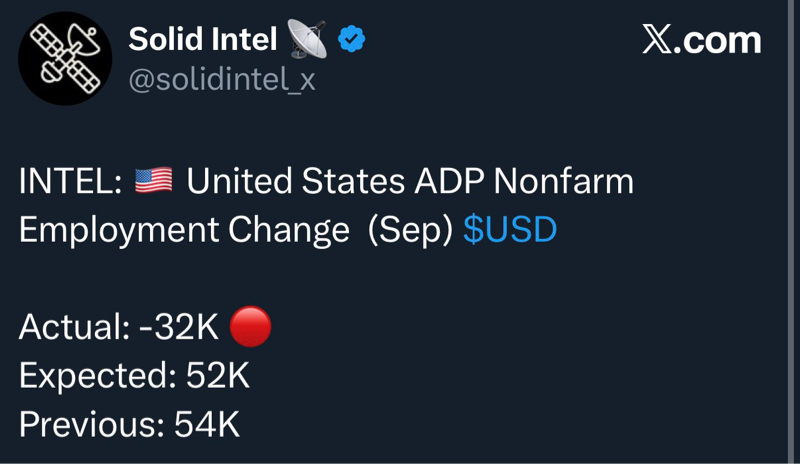
Task: Click the "Previous:" label
Action: pos(91,424)
